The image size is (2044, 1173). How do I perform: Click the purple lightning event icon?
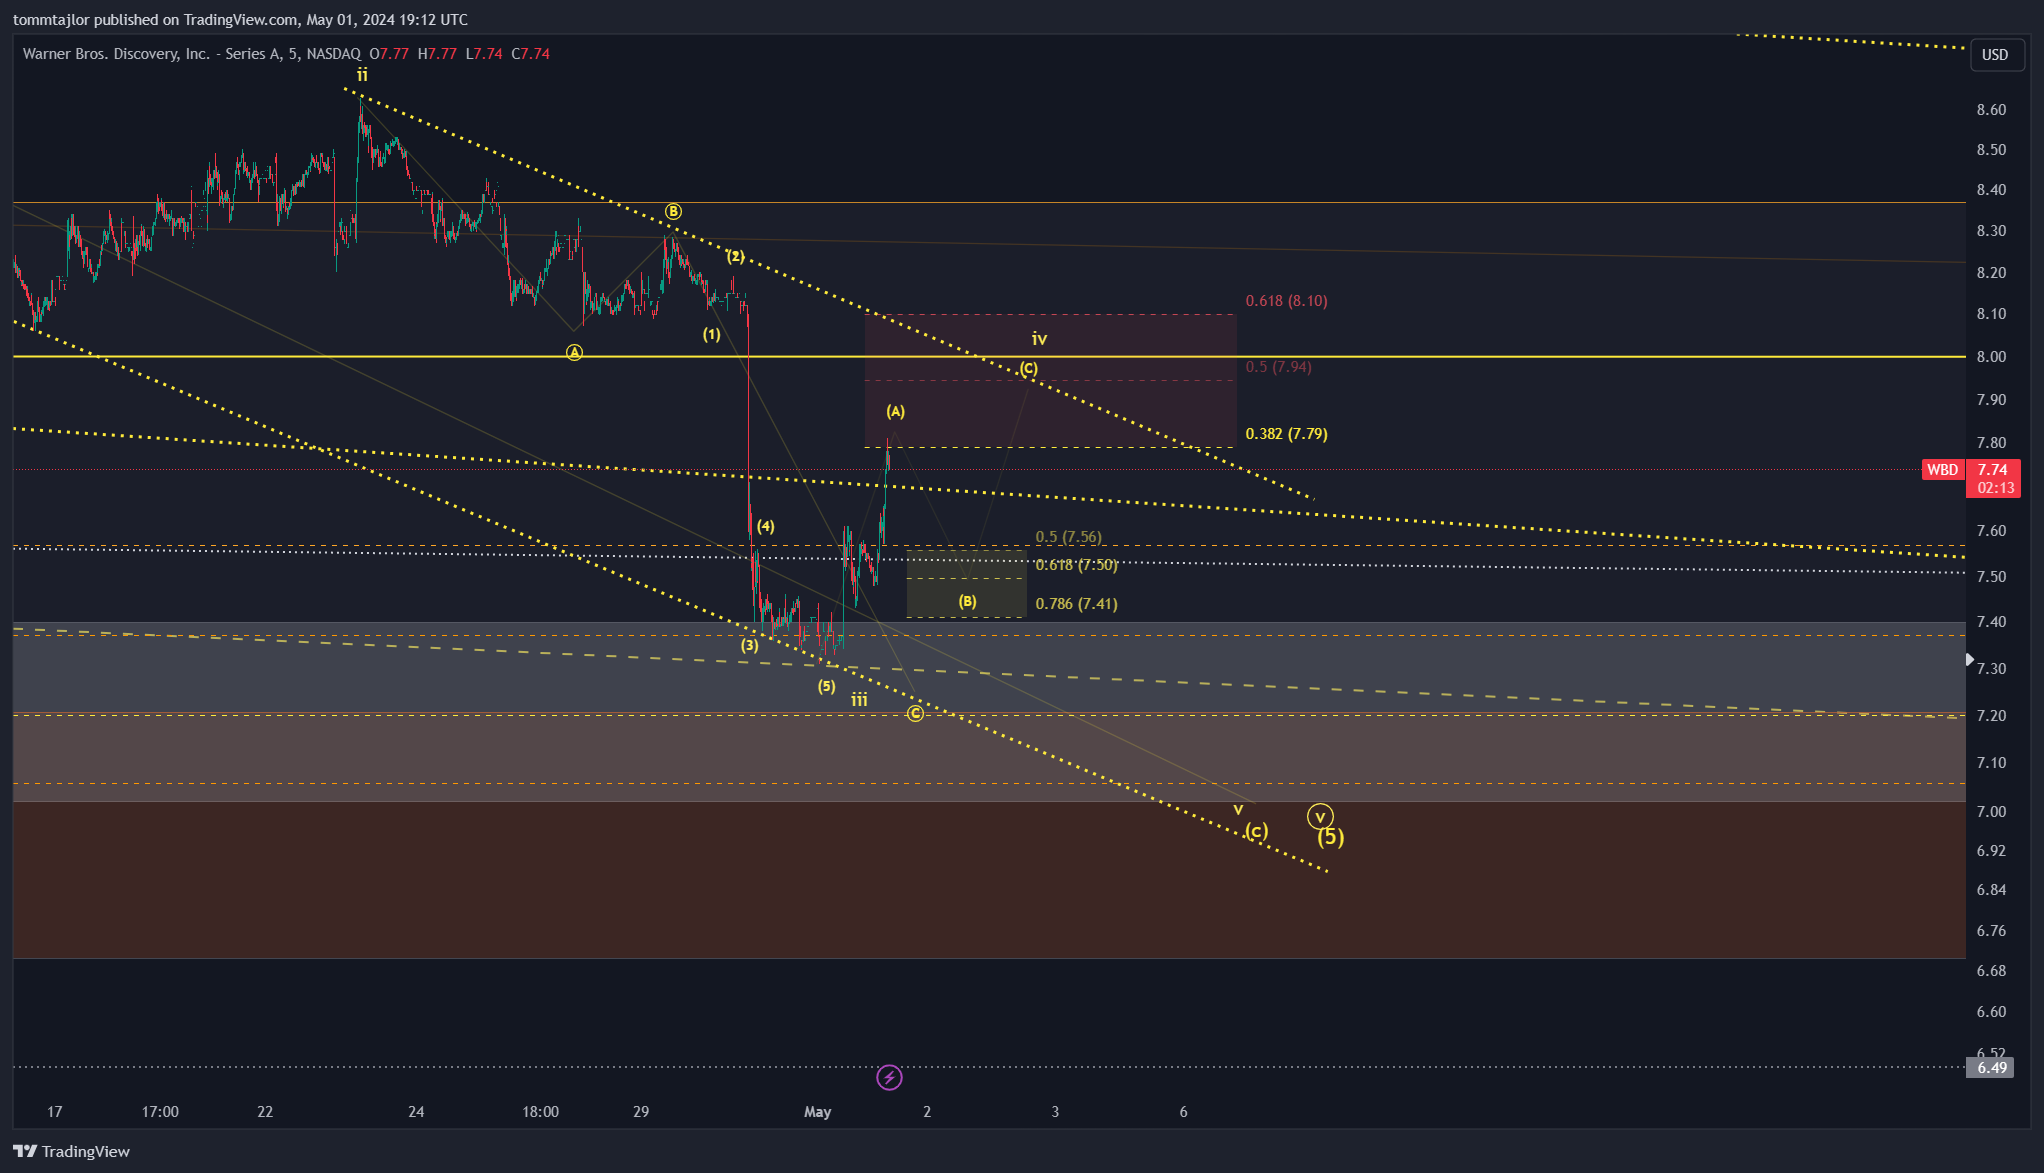pos(889,1077)
